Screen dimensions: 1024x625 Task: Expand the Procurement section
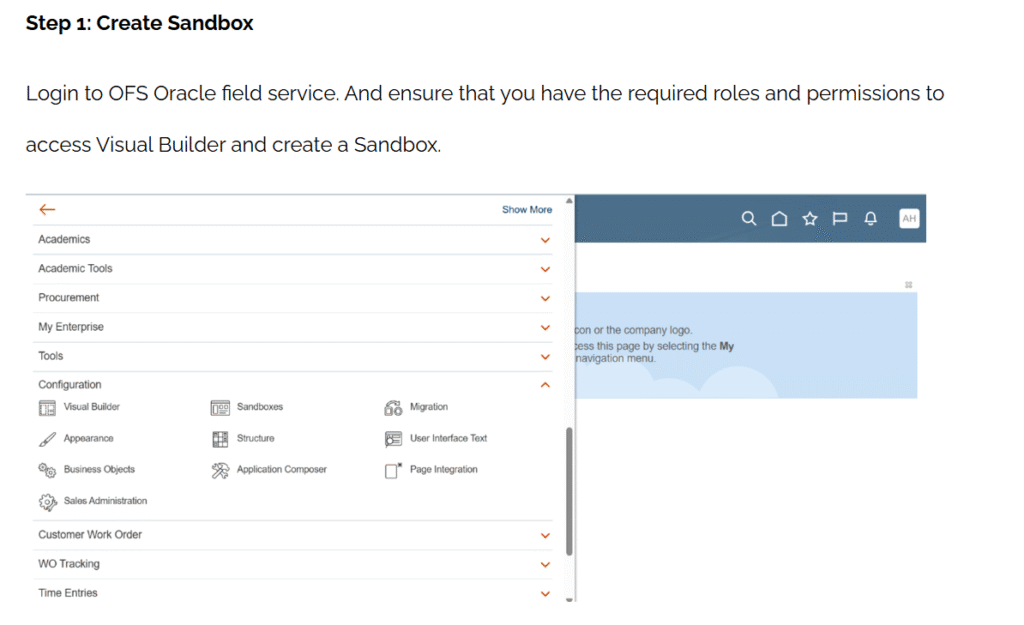click(x=545, y=298)
